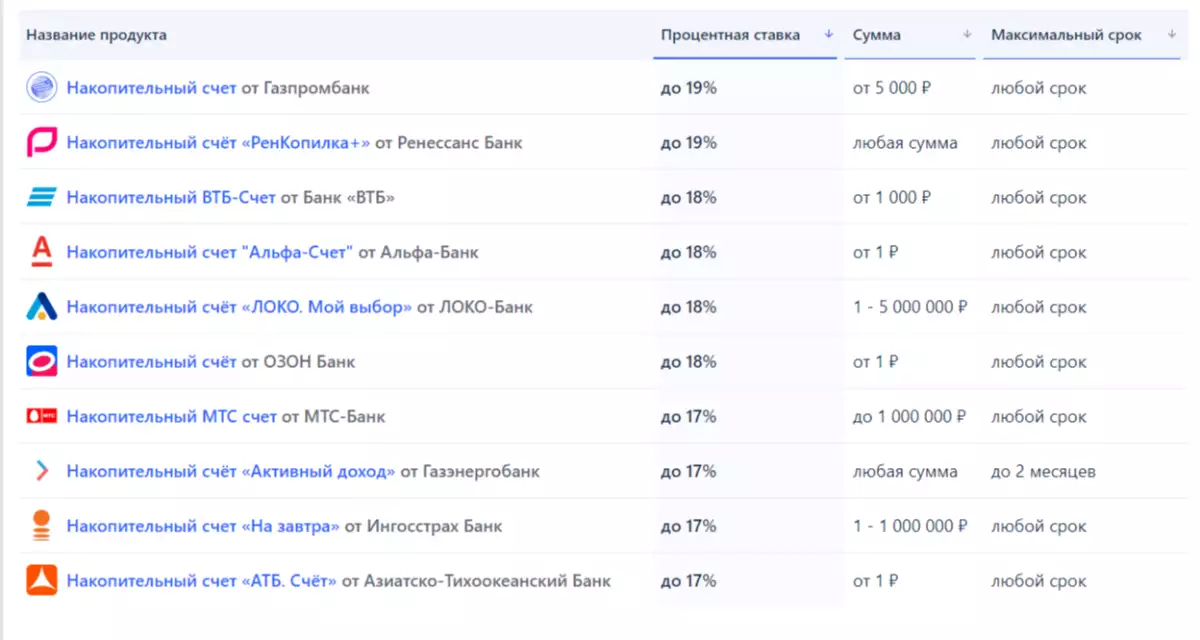
Task: Click the Ингосстрах Банк orange logo
Action: [x=42, y=526]
